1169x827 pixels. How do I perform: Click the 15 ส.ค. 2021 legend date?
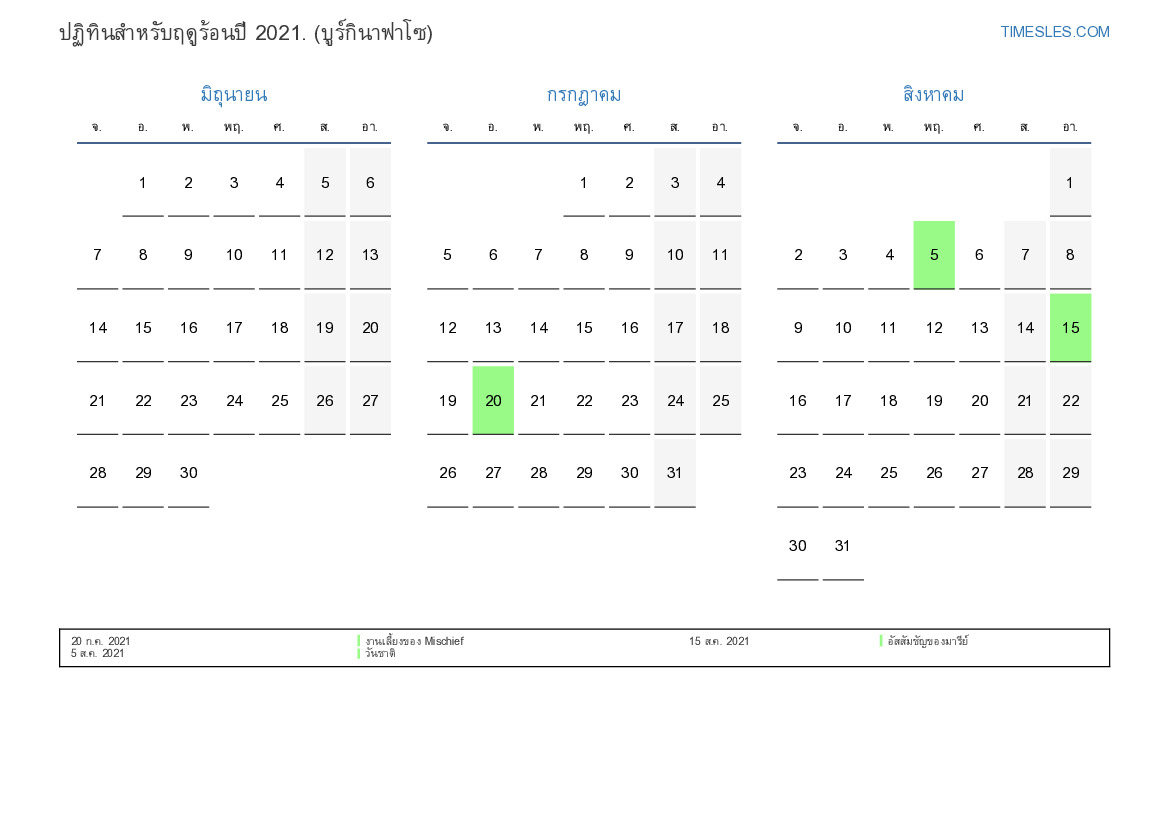click(x=718, y=641)
